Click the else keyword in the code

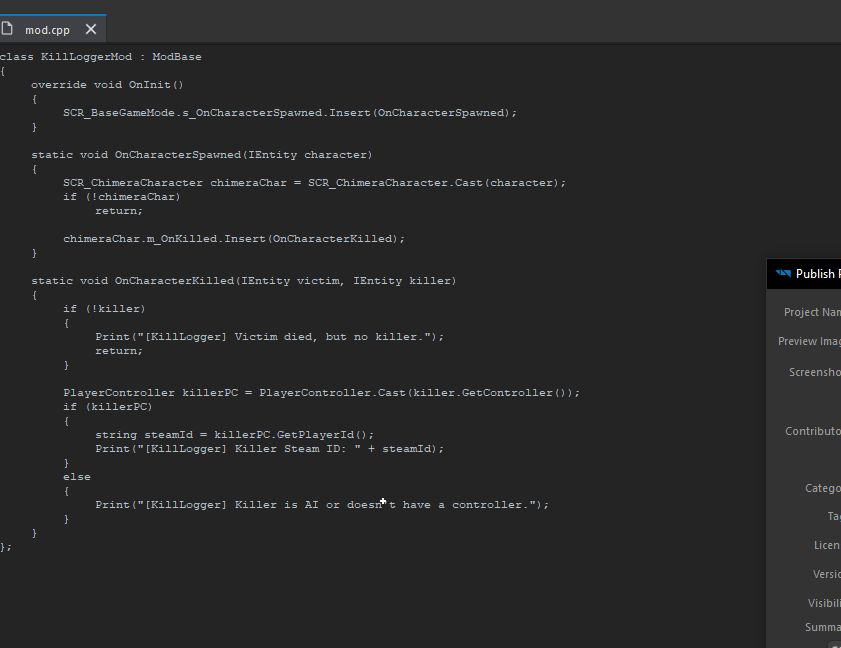pos(76,477)
